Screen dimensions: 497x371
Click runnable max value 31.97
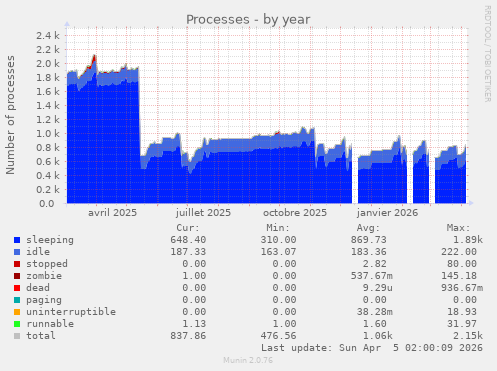tap(462, 324)
